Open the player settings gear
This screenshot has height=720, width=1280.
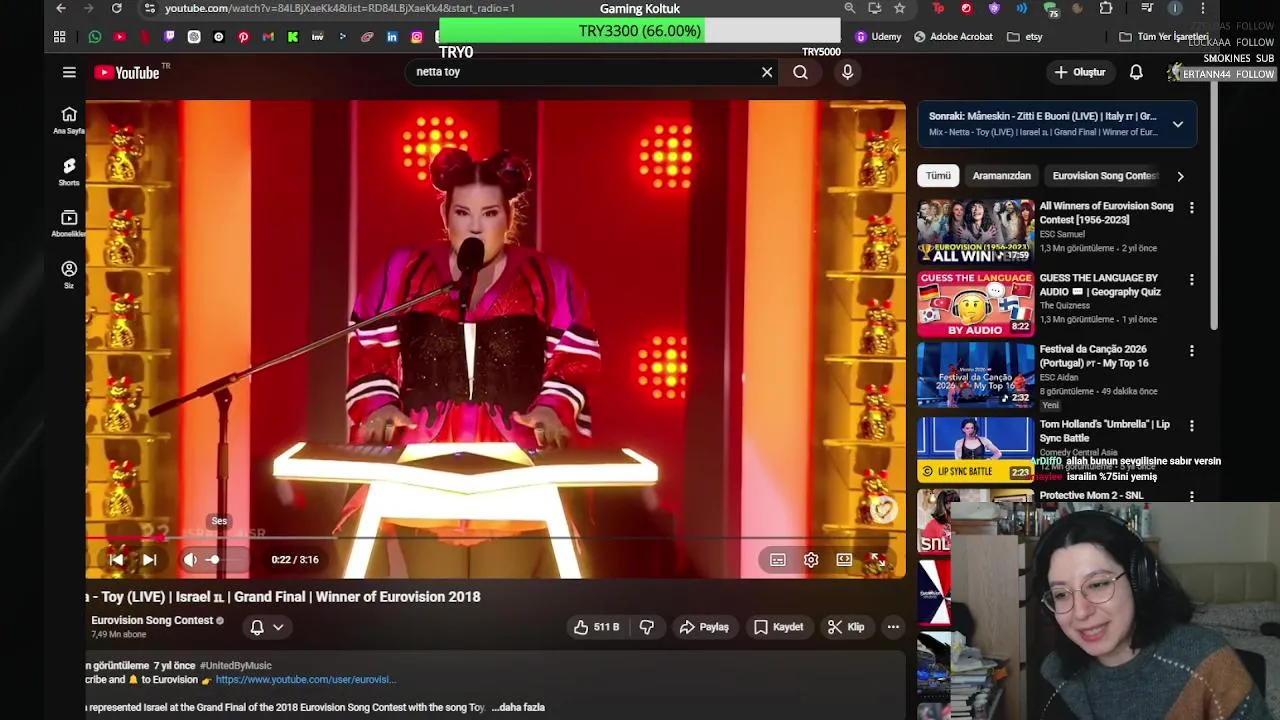(811, 560)
